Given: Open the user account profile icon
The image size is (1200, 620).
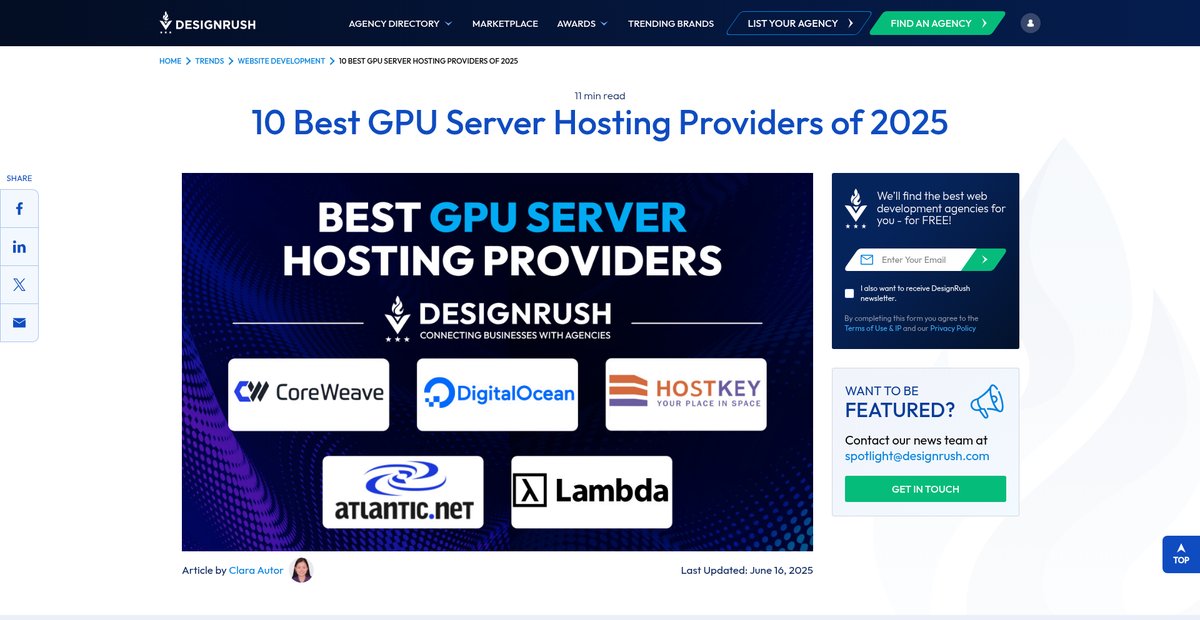Looking at the screenshot, I should (x=1030, y=23).
